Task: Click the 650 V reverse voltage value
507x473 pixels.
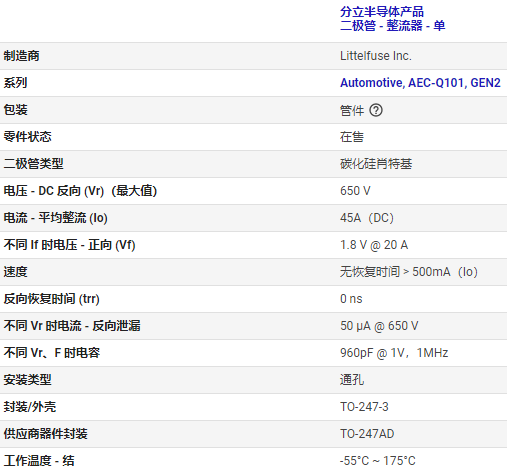Action: (x=355, y=191)
